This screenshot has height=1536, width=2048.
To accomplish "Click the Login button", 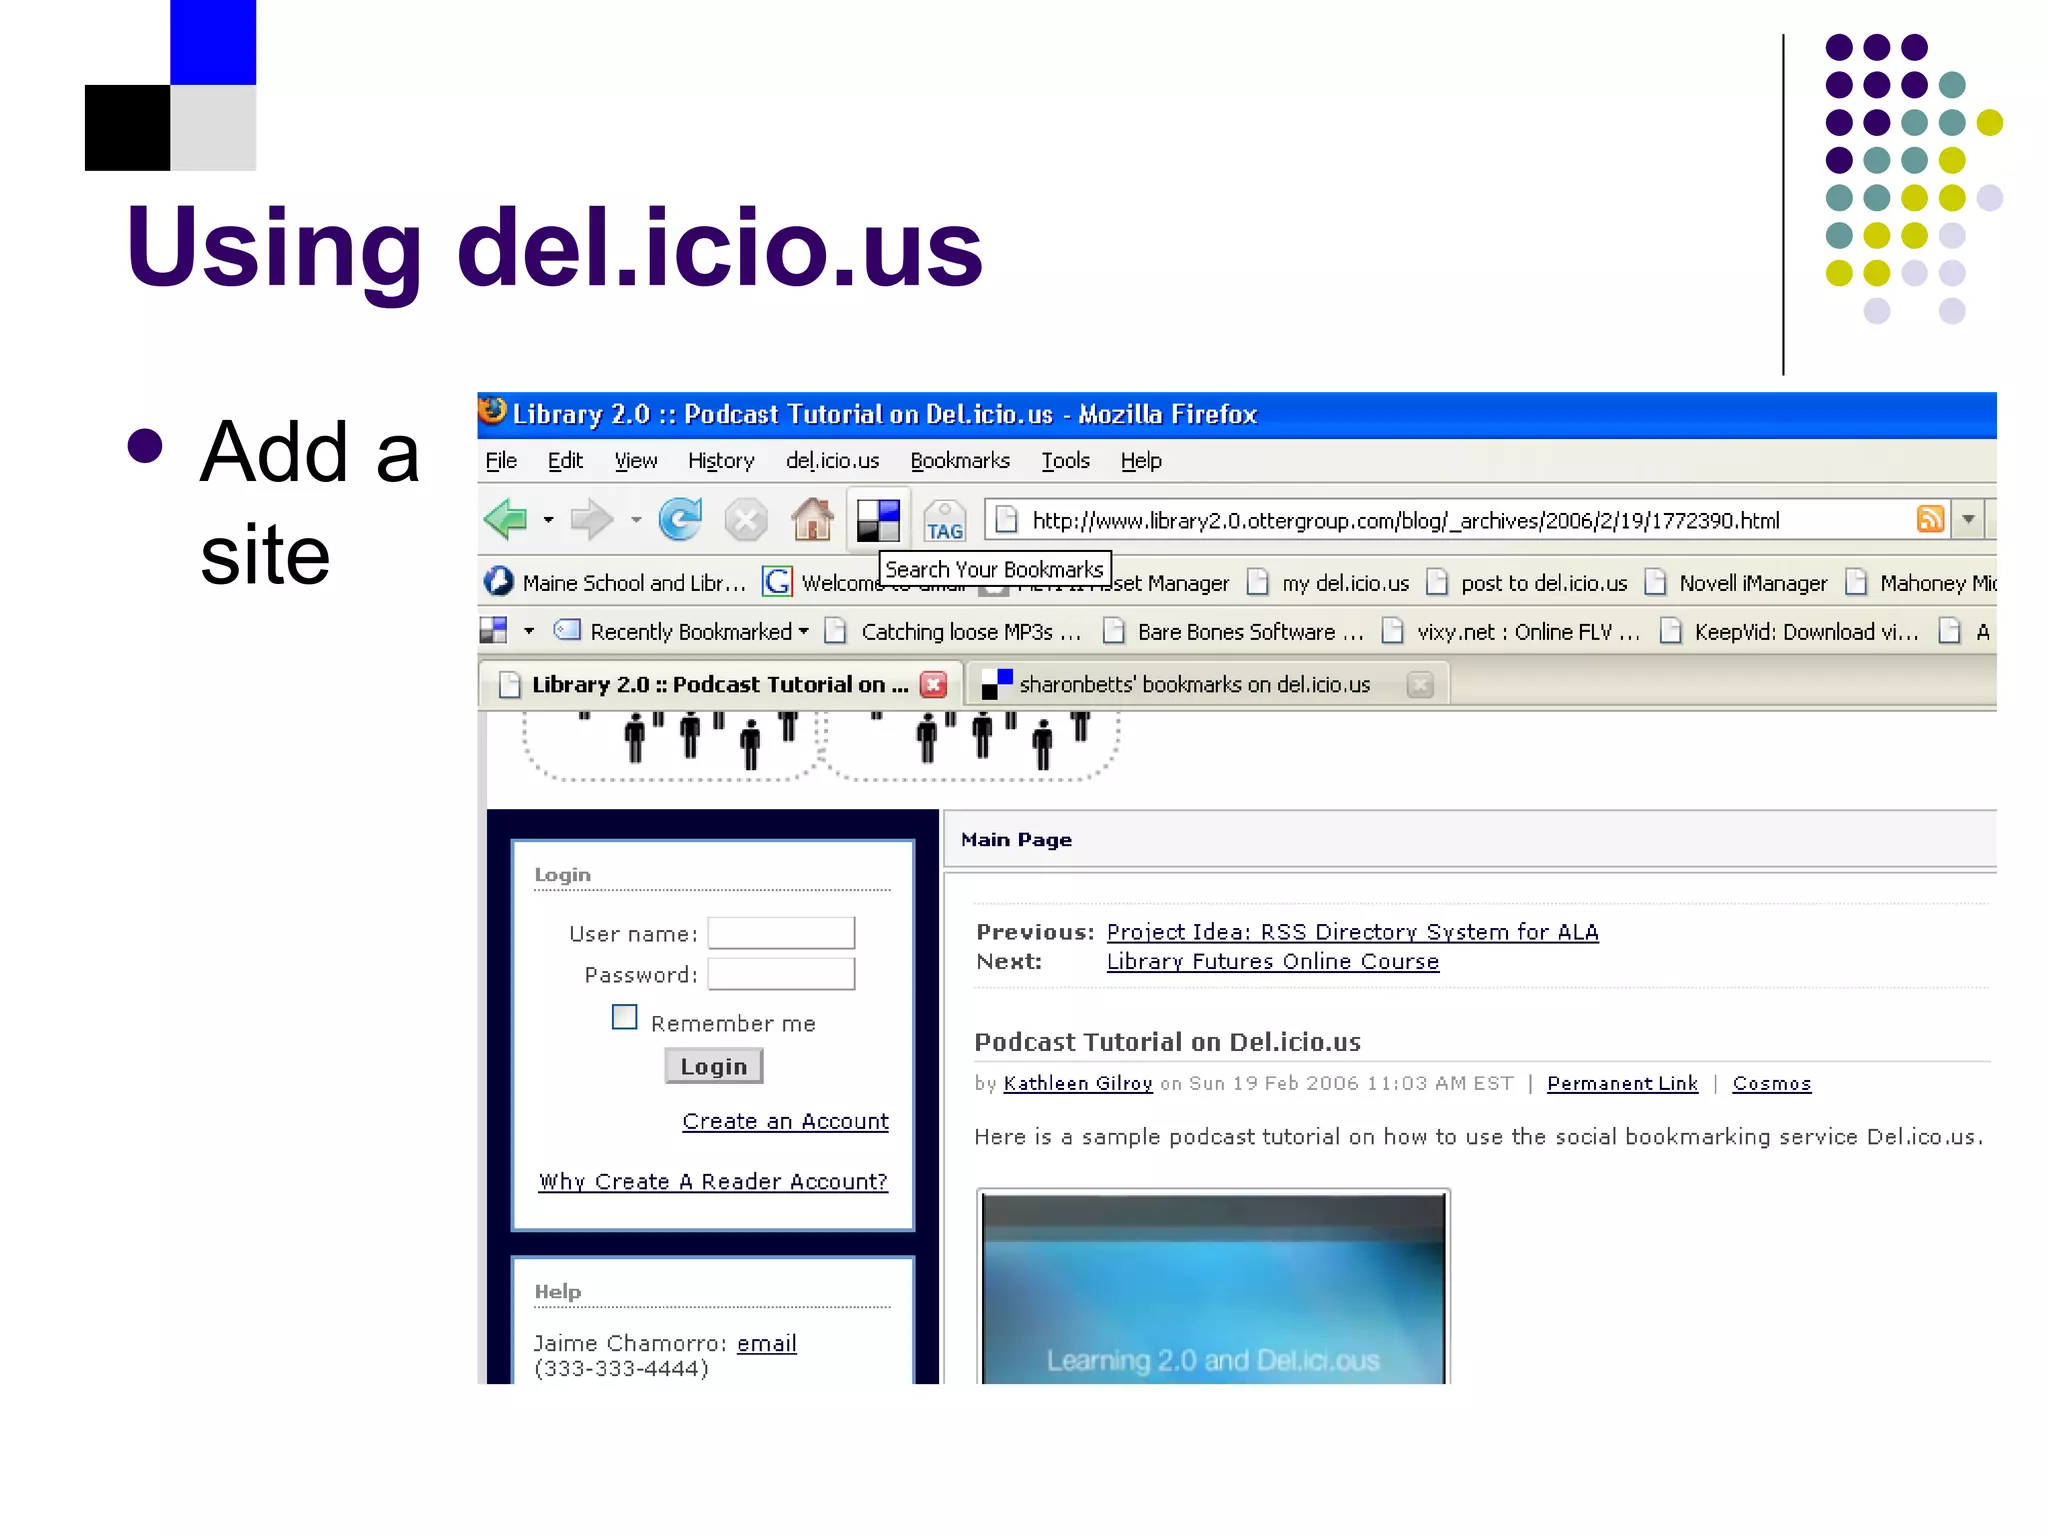I will (714, 1066).
